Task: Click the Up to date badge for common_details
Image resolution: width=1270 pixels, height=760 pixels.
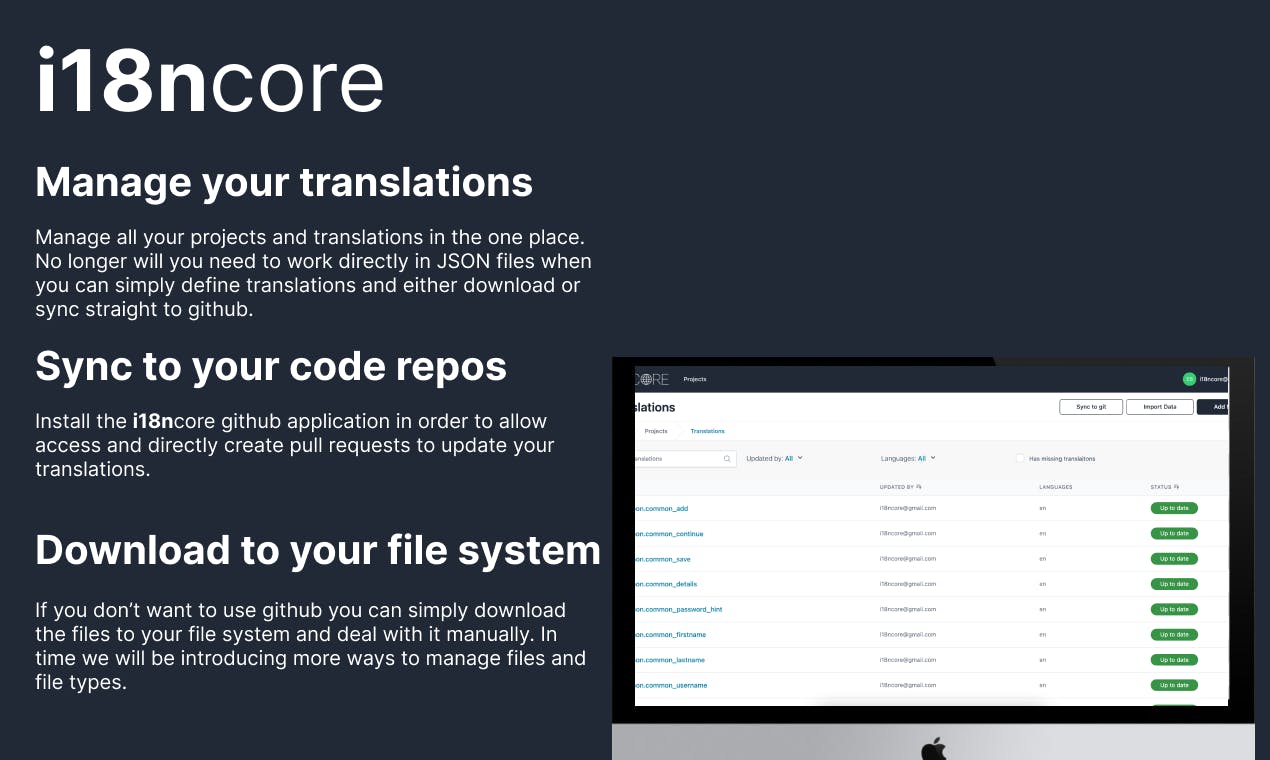Action: (x=1174, y=584)
